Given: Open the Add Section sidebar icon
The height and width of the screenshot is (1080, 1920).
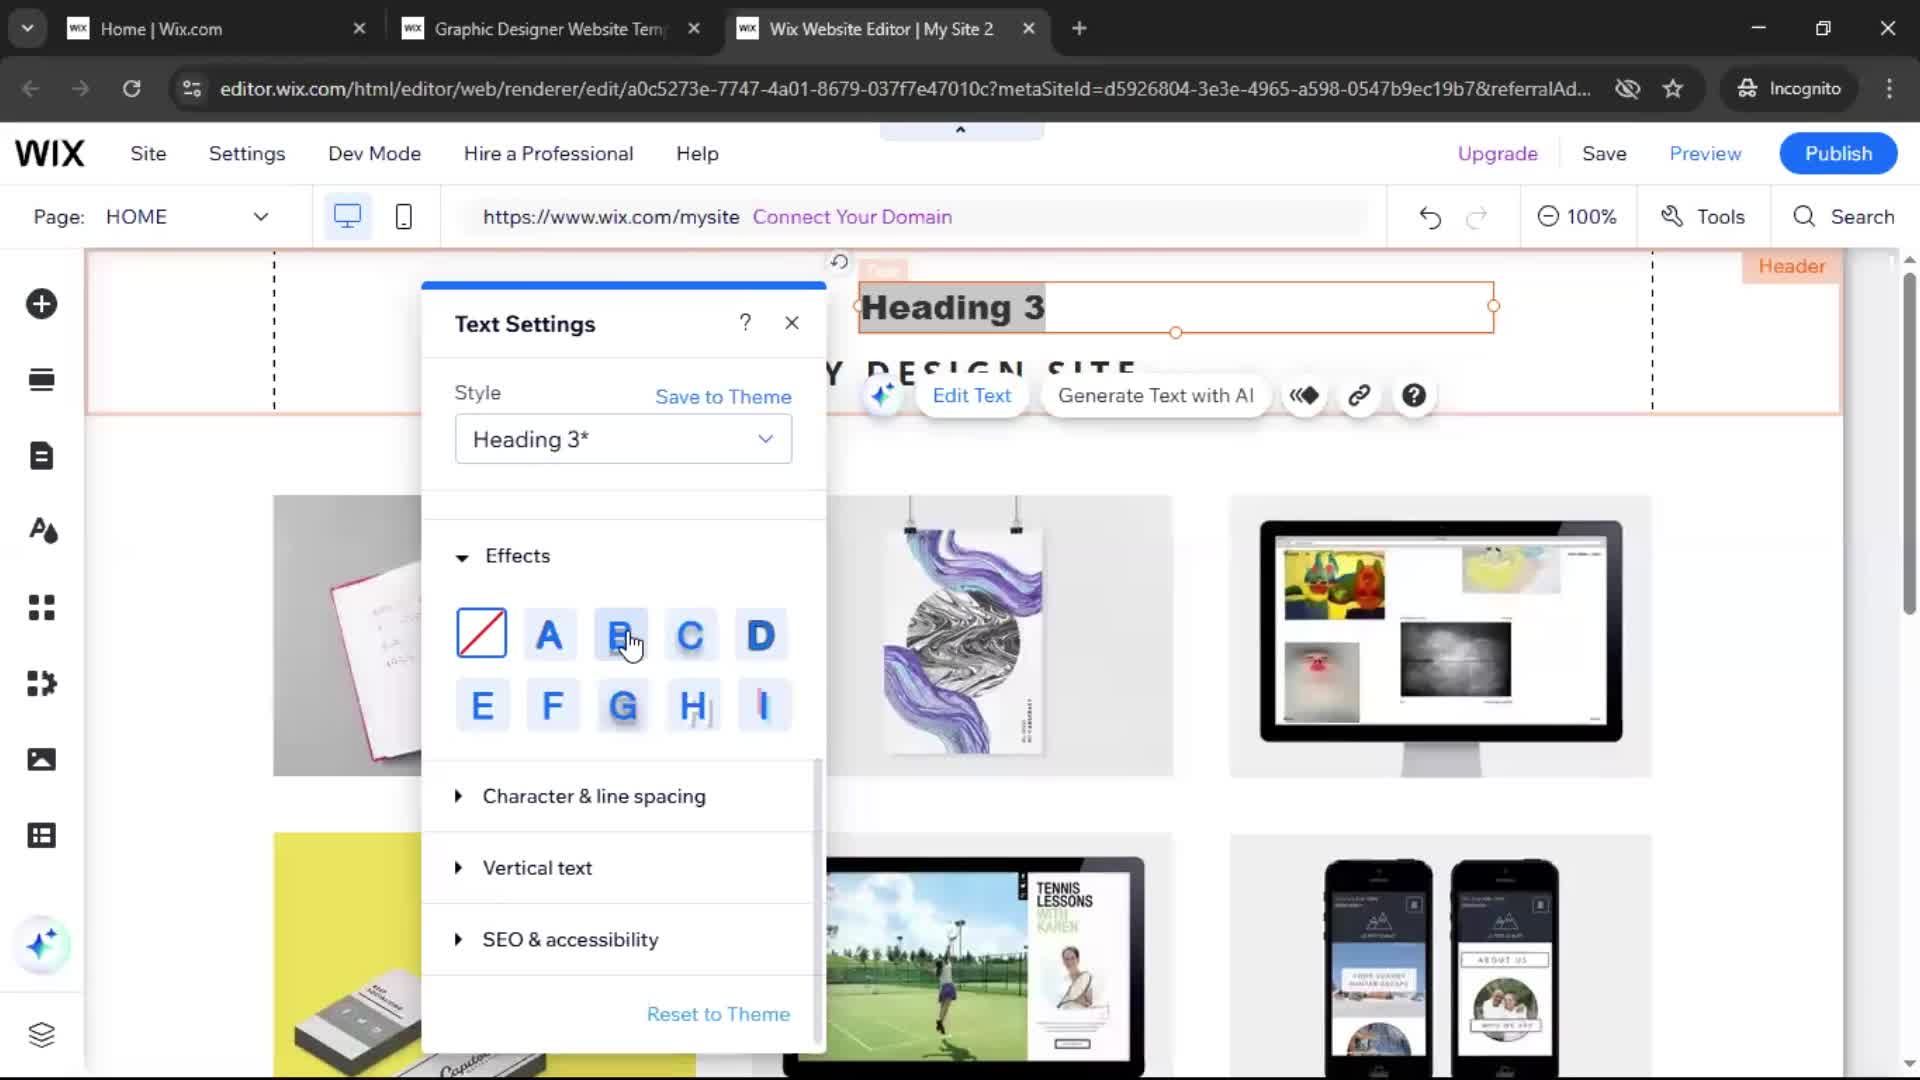Looking at the screenshot, I should tap(41, 380).
